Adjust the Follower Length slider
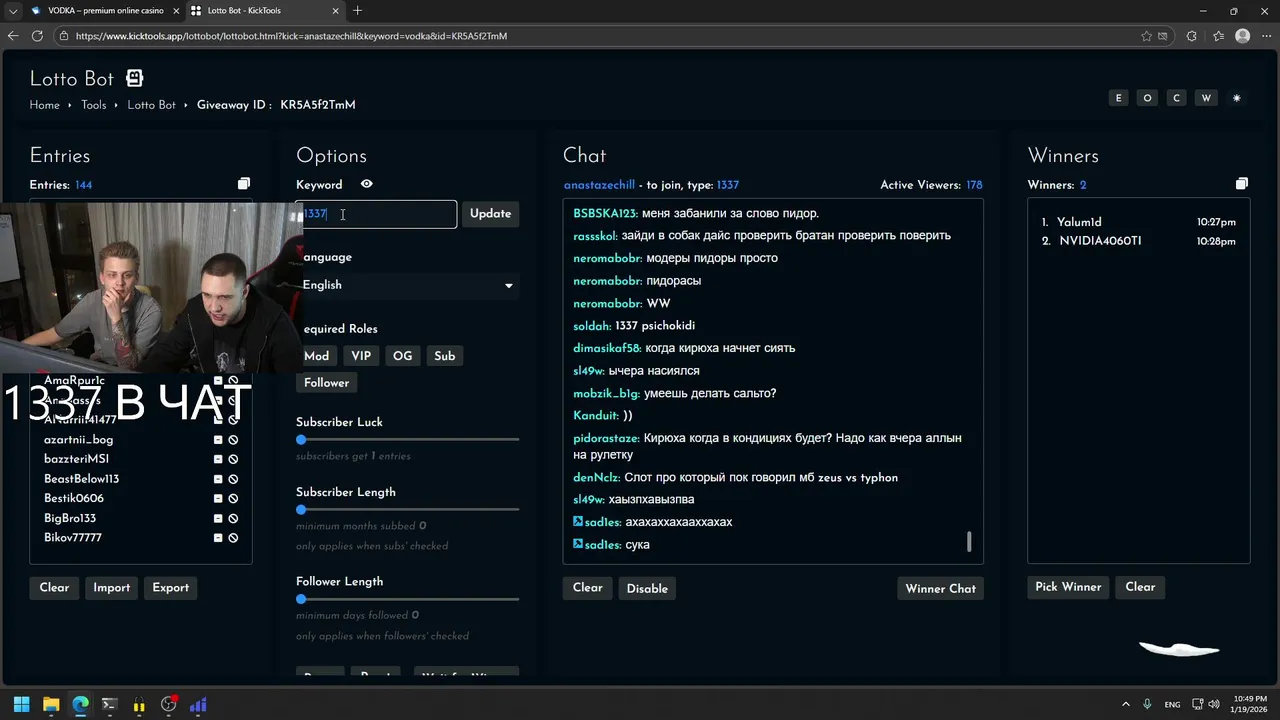This screenshot has height=720, width=1280. click(408, 599)
